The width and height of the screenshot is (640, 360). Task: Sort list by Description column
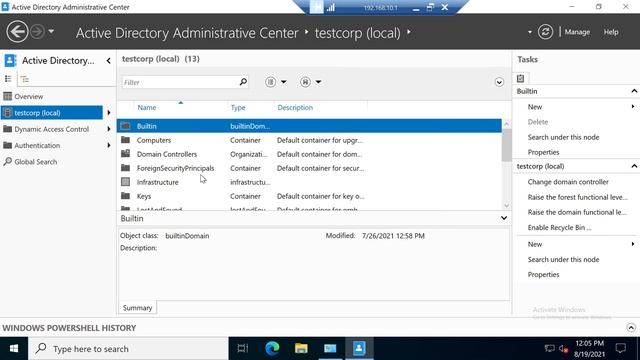pyautogui.click(x=295, y=107)
